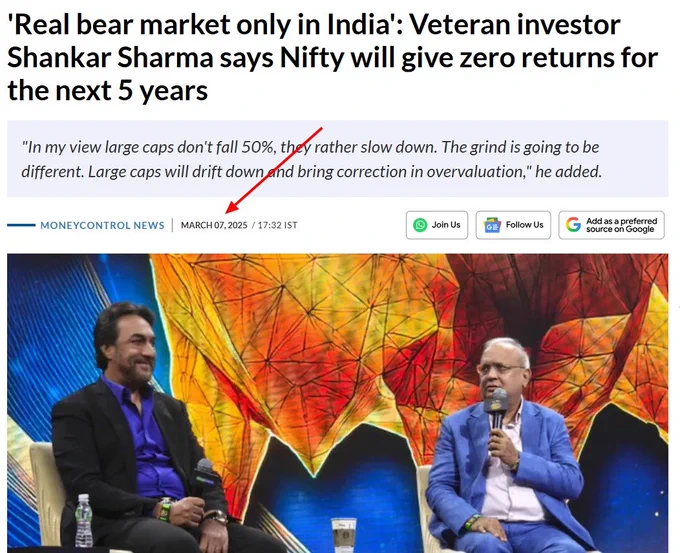Click the Google G logo icon

[573, 224]
